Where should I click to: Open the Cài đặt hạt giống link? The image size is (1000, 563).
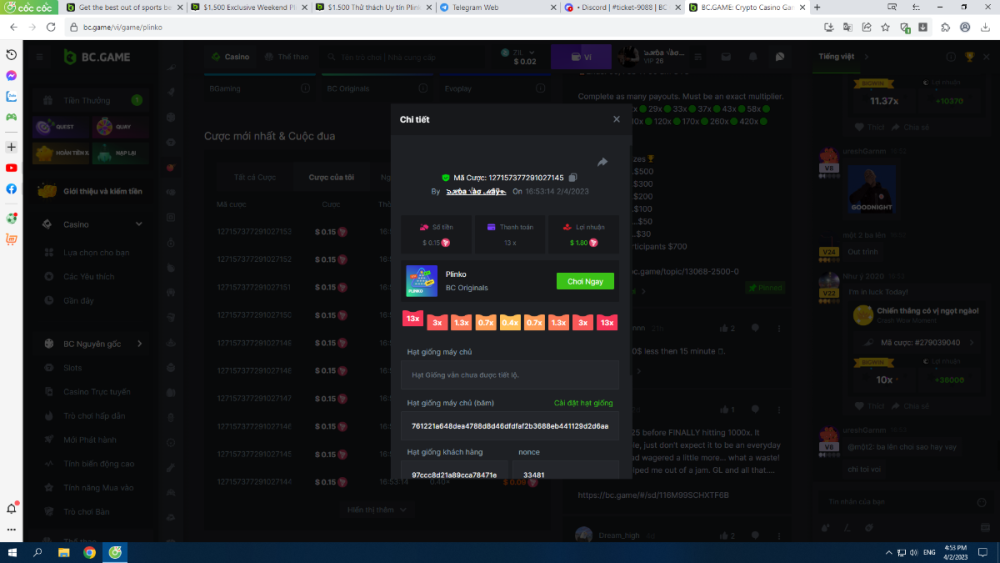tap(583, 403)
